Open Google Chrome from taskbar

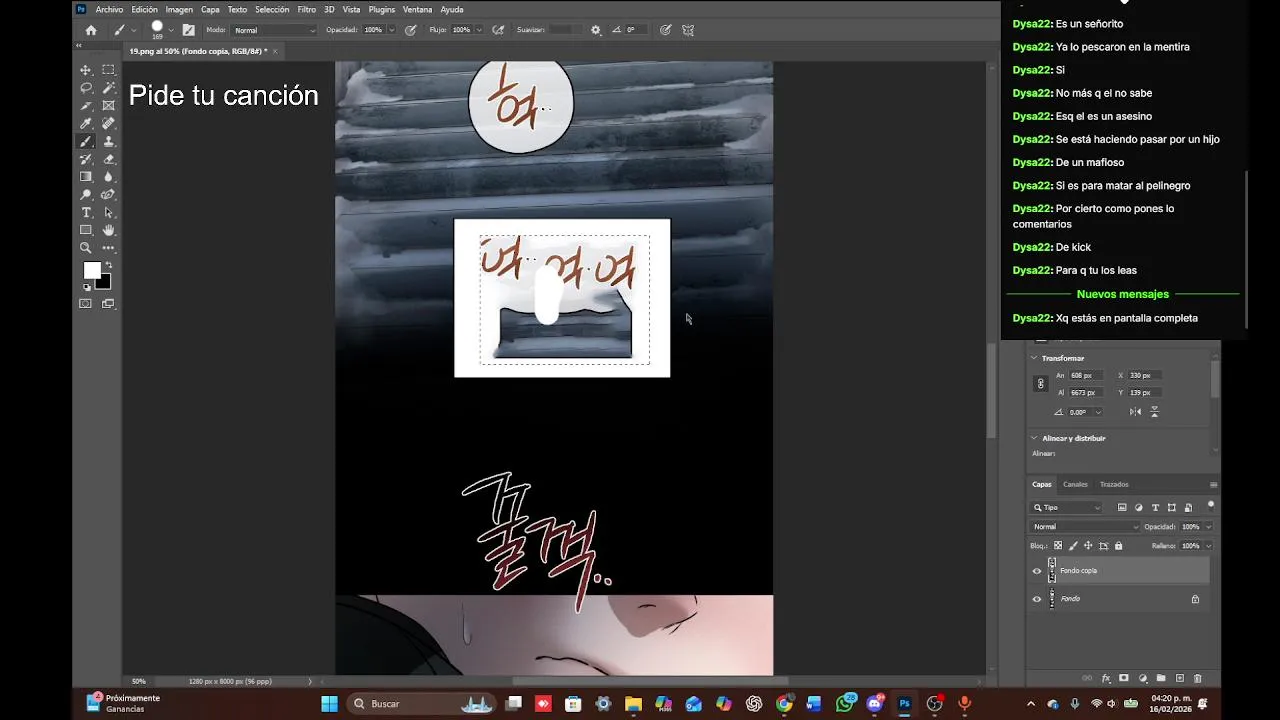pos(784,704)
